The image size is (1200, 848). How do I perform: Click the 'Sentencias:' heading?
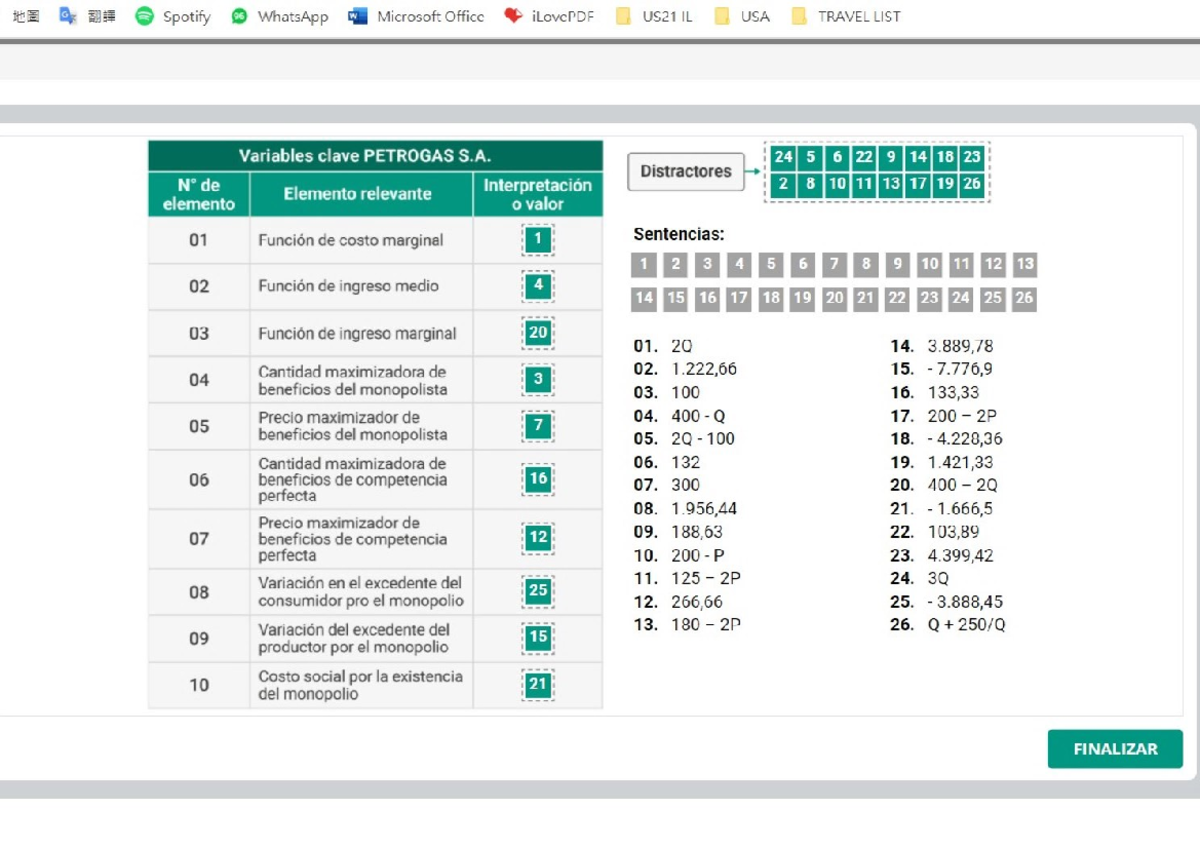[x=679, y=235]
